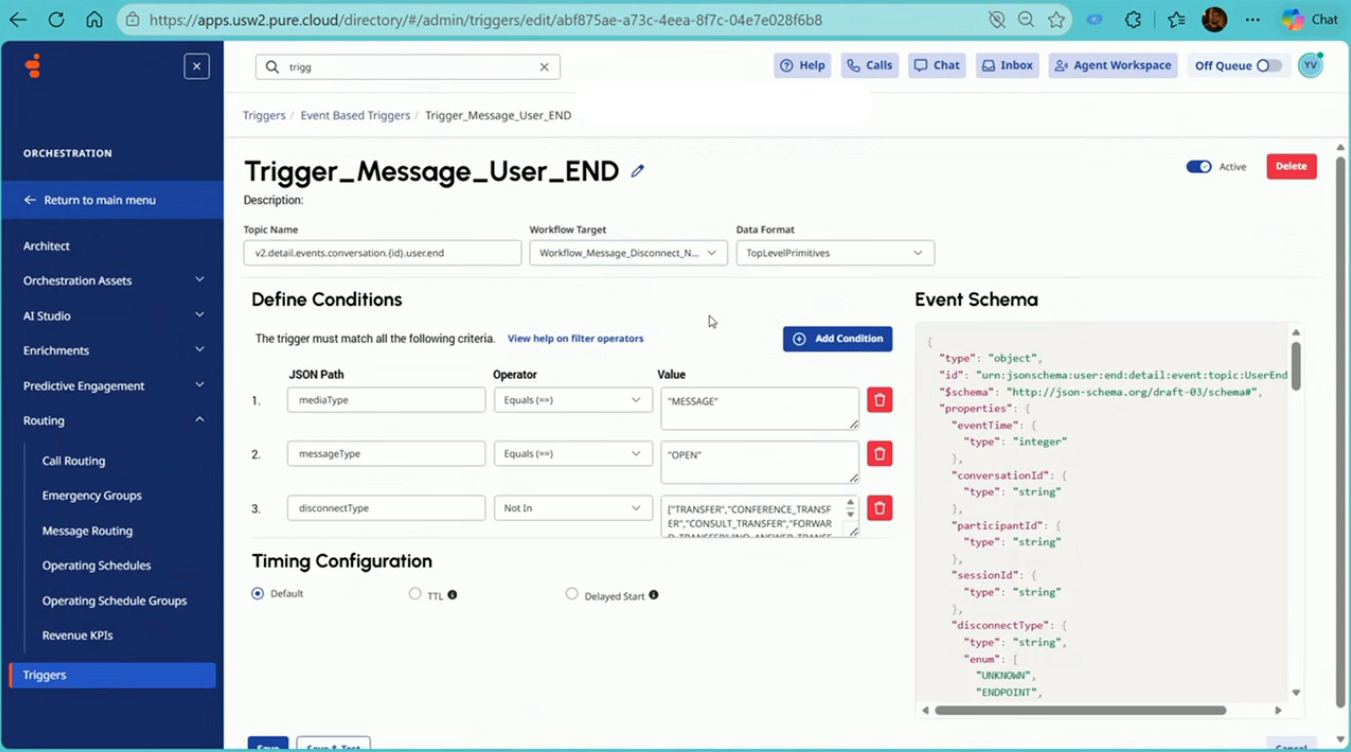Open operator dropdown for messageType row
Image resolution: width=1351 pixels, height=752 pixels.
(x=573, y=454)
